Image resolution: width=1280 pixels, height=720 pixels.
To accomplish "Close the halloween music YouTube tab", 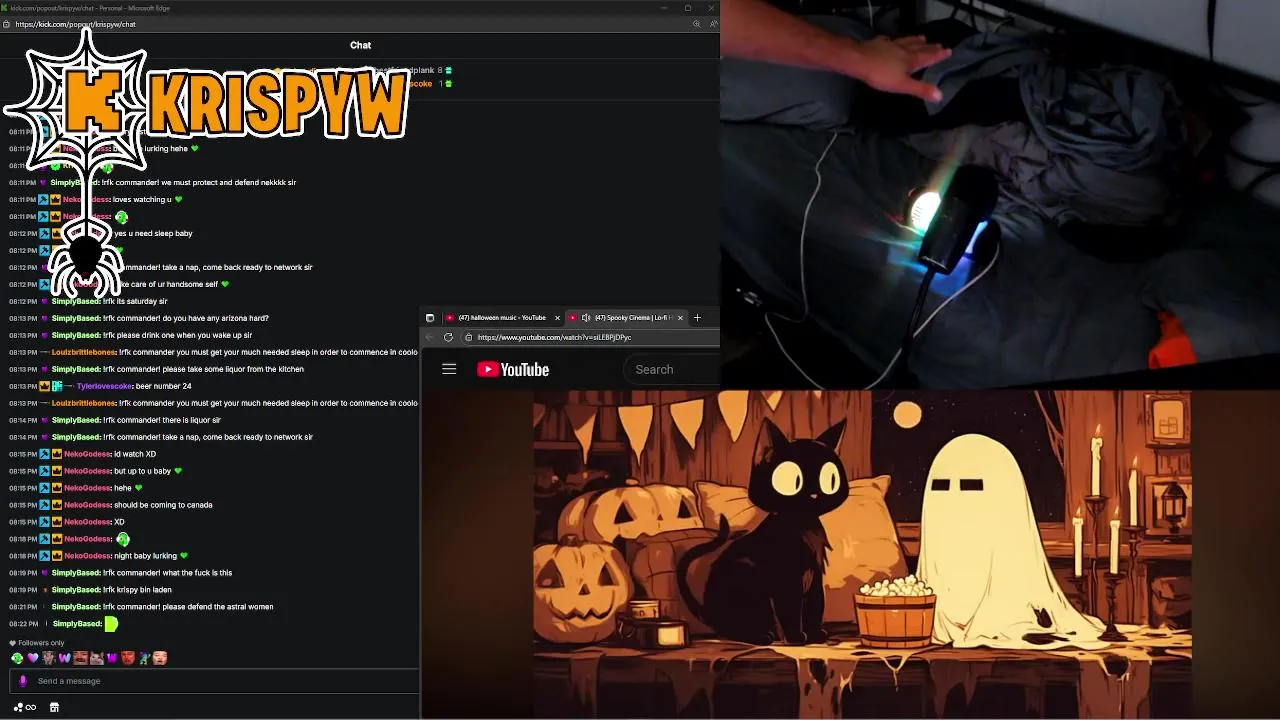I will tap(557, 318).
